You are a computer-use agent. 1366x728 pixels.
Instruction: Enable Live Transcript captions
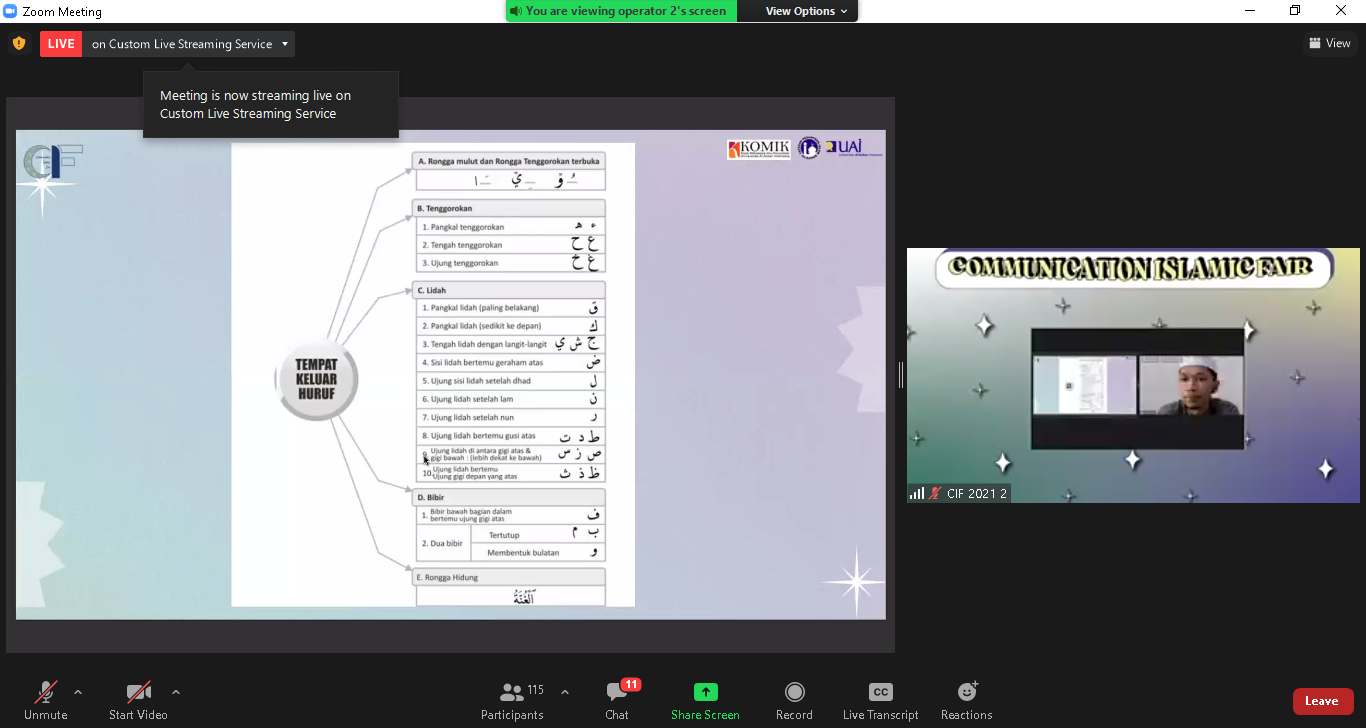coord(880,692)
